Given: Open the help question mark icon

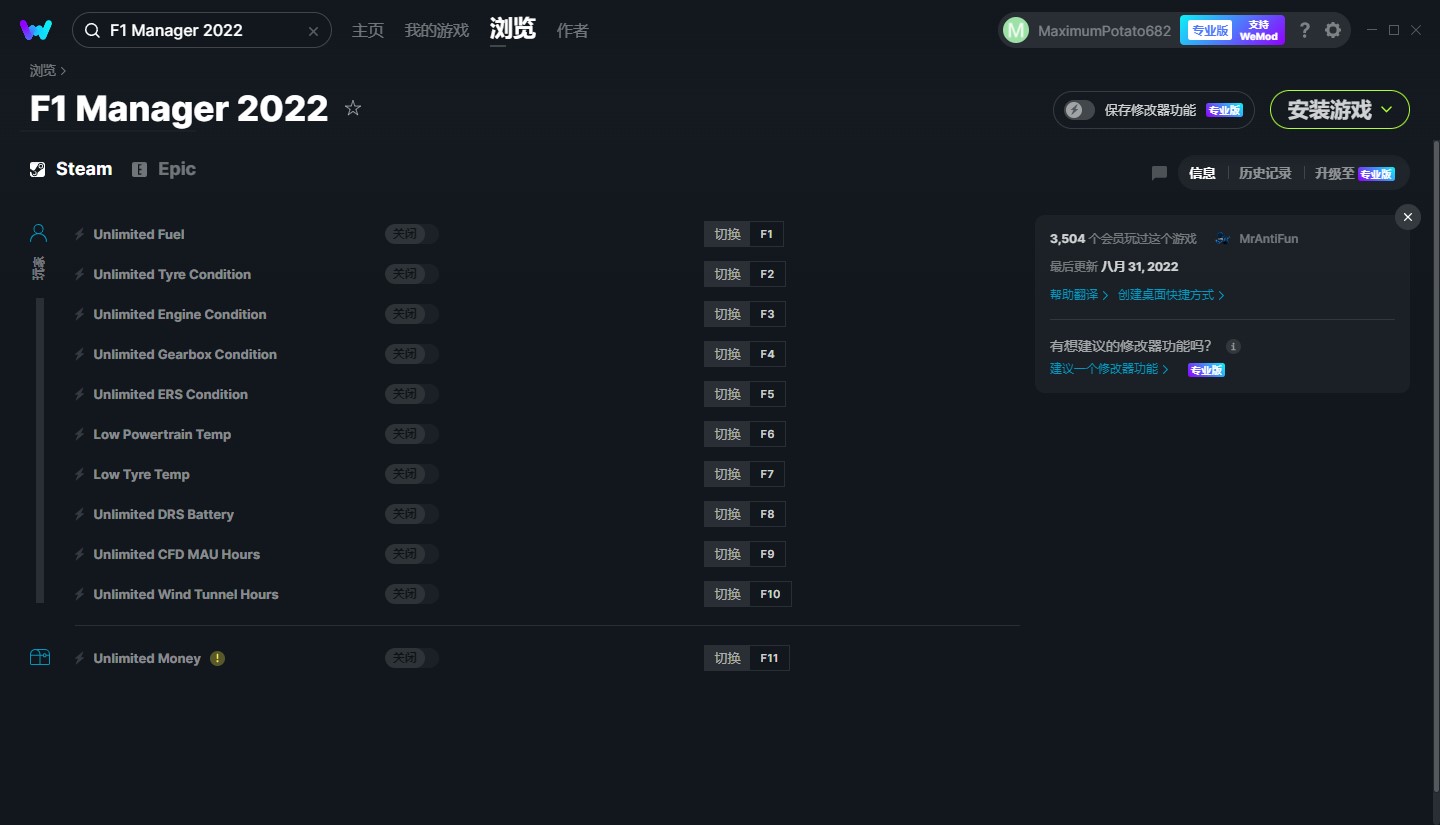Looking at the screenshot, I should pos(1304,30).
